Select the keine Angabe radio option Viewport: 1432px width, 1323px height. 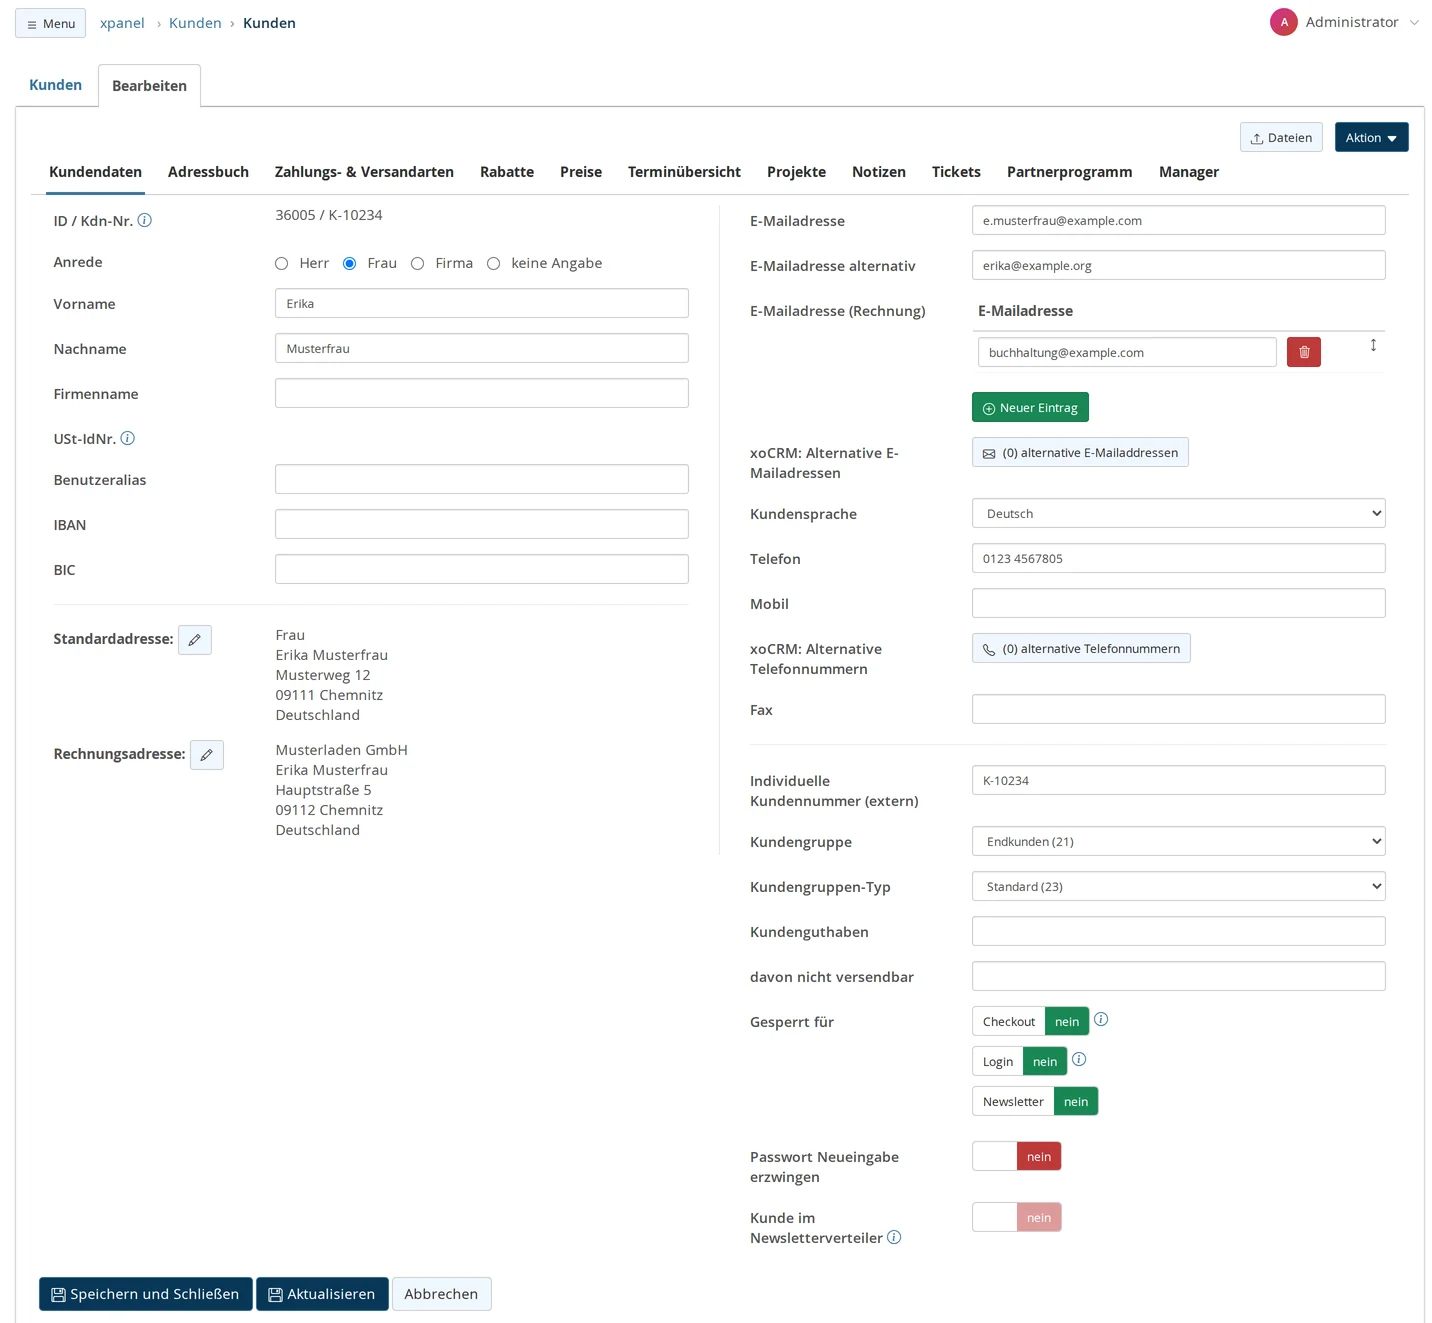(x=494, y=263)
